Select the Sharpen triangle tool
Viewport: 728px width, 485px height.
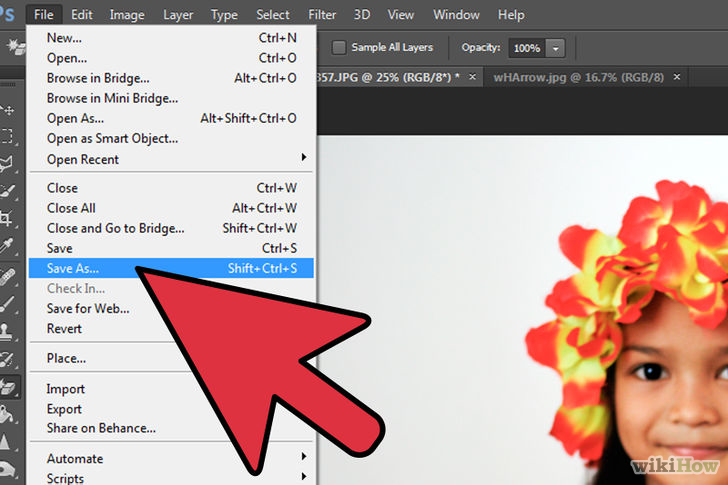pos(6,441)
